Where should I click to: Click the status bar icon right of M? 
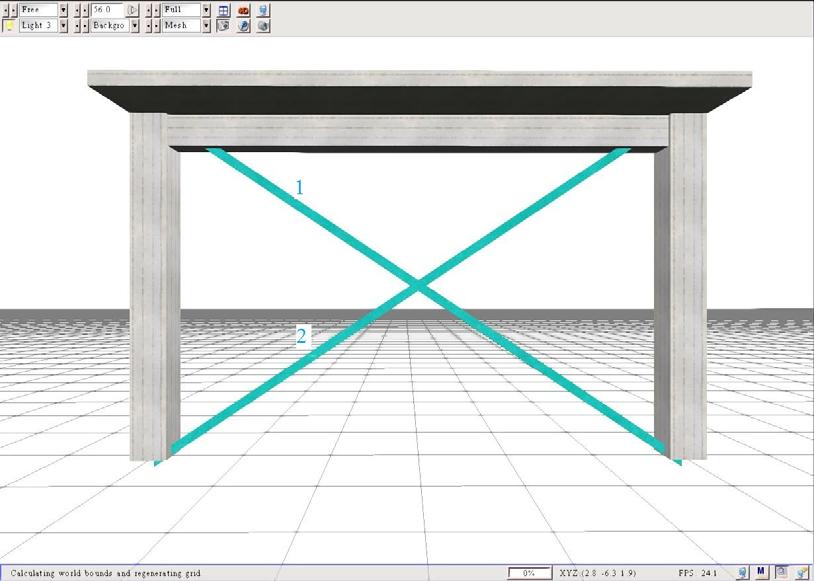point(781,572)
